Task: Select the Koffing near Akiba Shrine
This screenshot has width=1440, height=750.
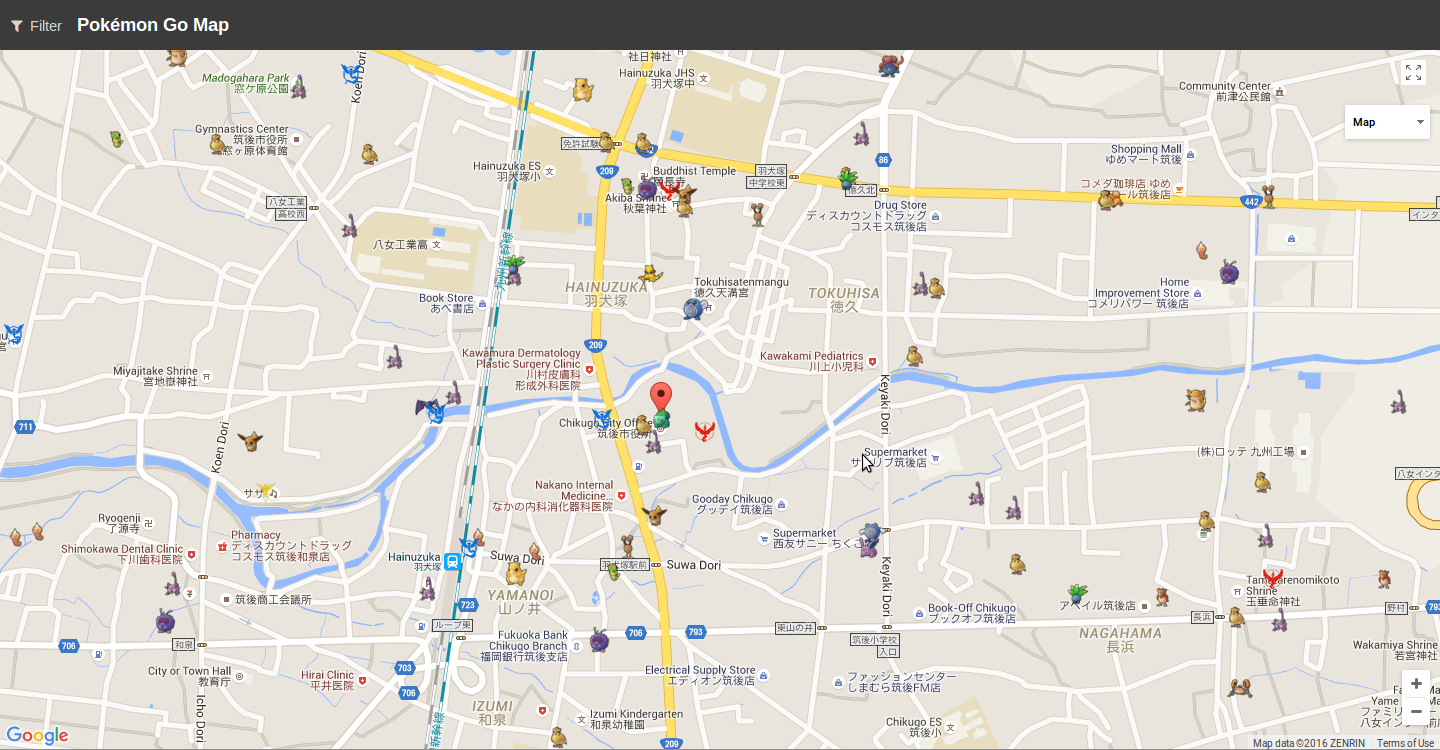Action: pyautogui.click(x=647, y=189)
